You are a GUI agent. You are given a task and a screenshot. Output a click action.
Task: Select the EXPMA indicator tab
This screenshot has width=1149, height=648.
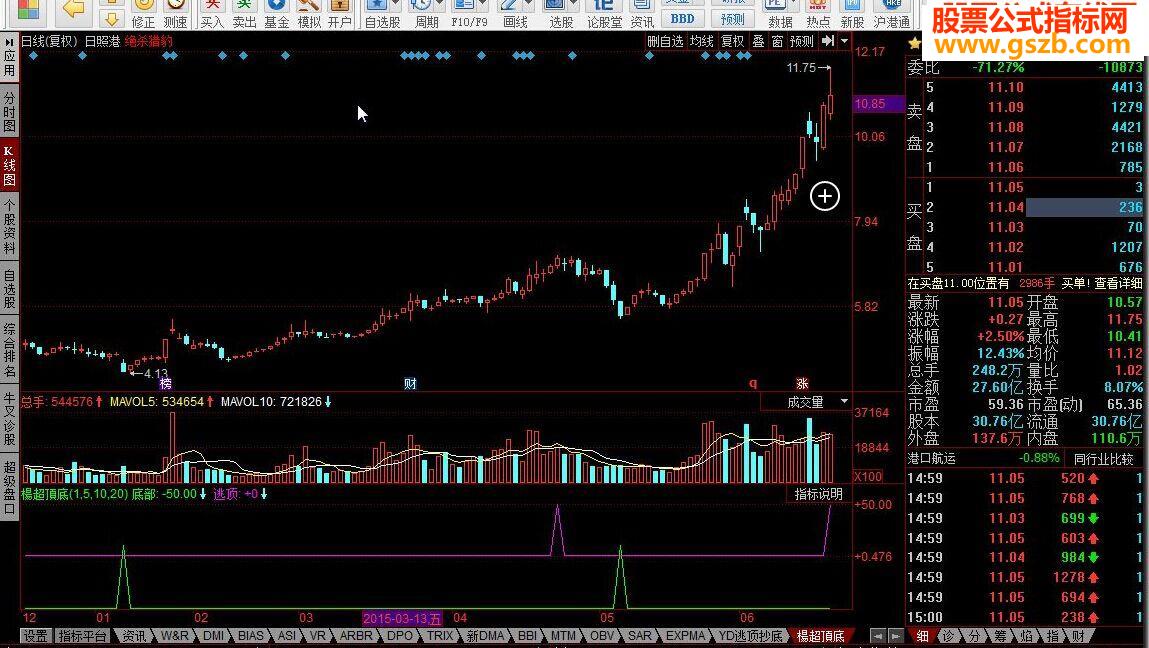point(684,636)
